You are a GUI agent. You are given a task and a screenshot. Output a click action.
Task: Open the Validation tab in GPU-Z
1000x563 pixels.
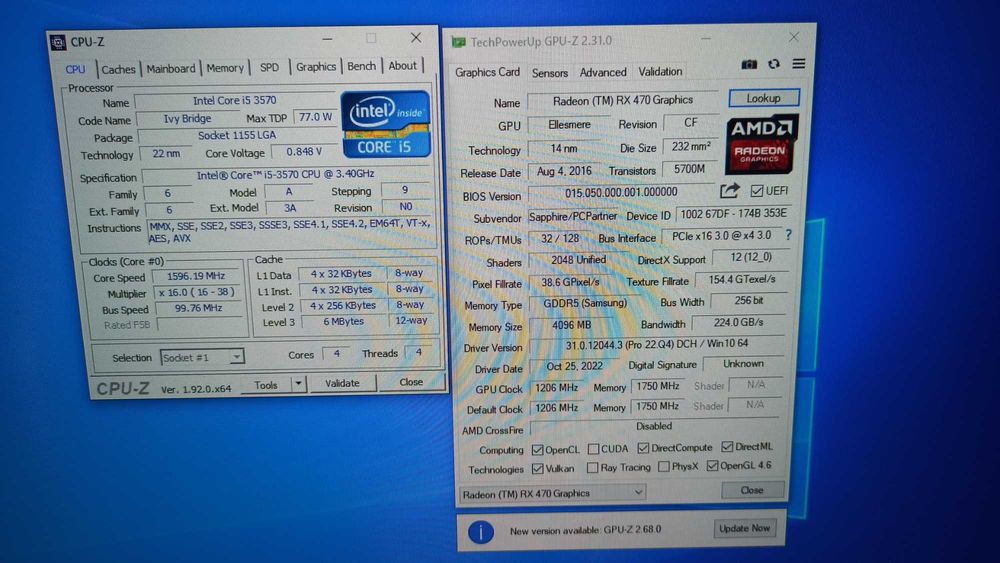click(x=660, y=71)
